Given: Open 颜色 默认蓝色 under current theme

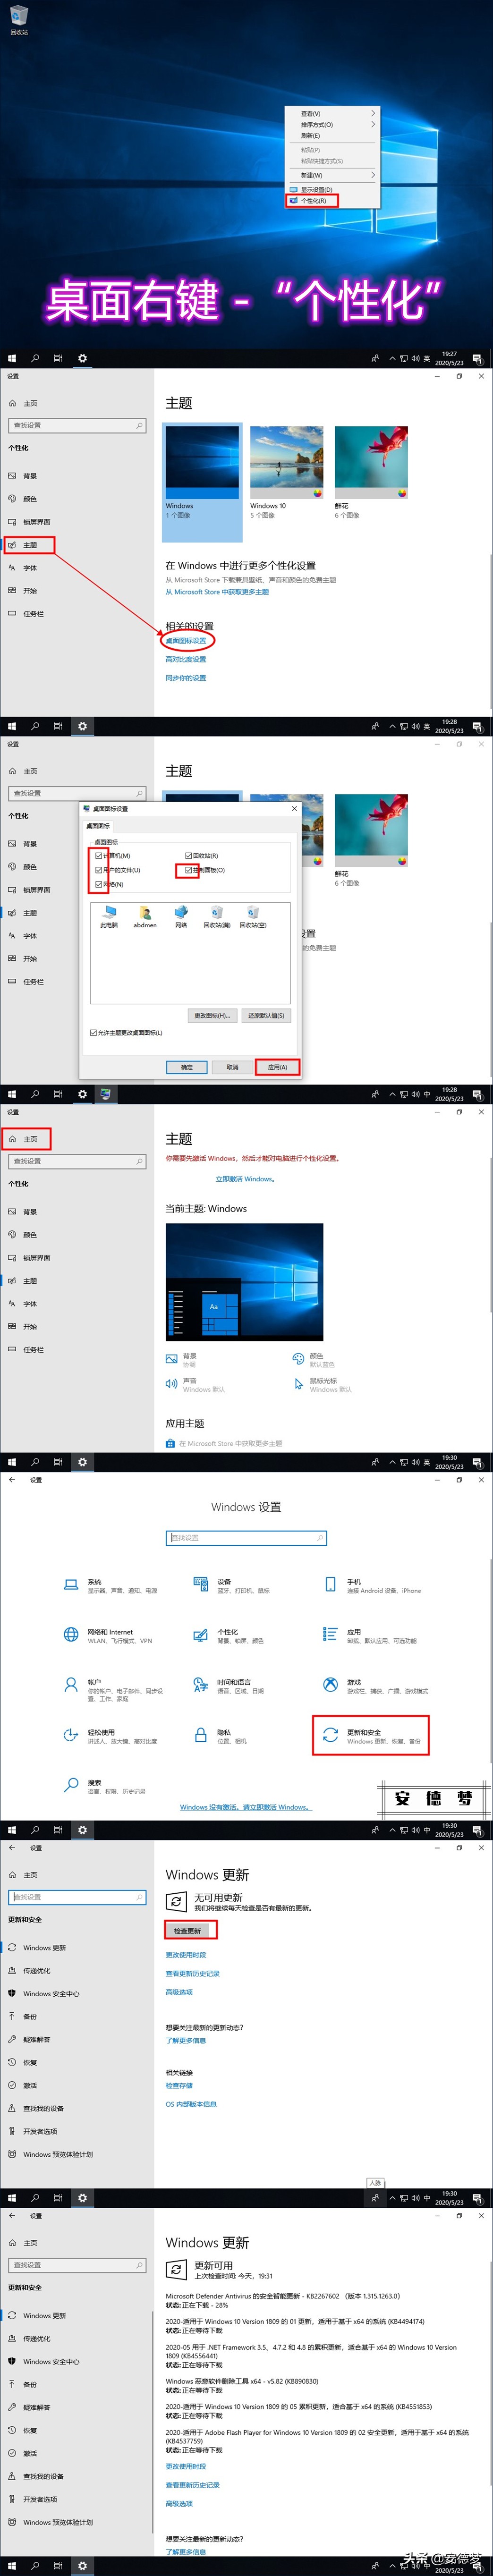Looking at the screenshot, I should click(314, 1360).
